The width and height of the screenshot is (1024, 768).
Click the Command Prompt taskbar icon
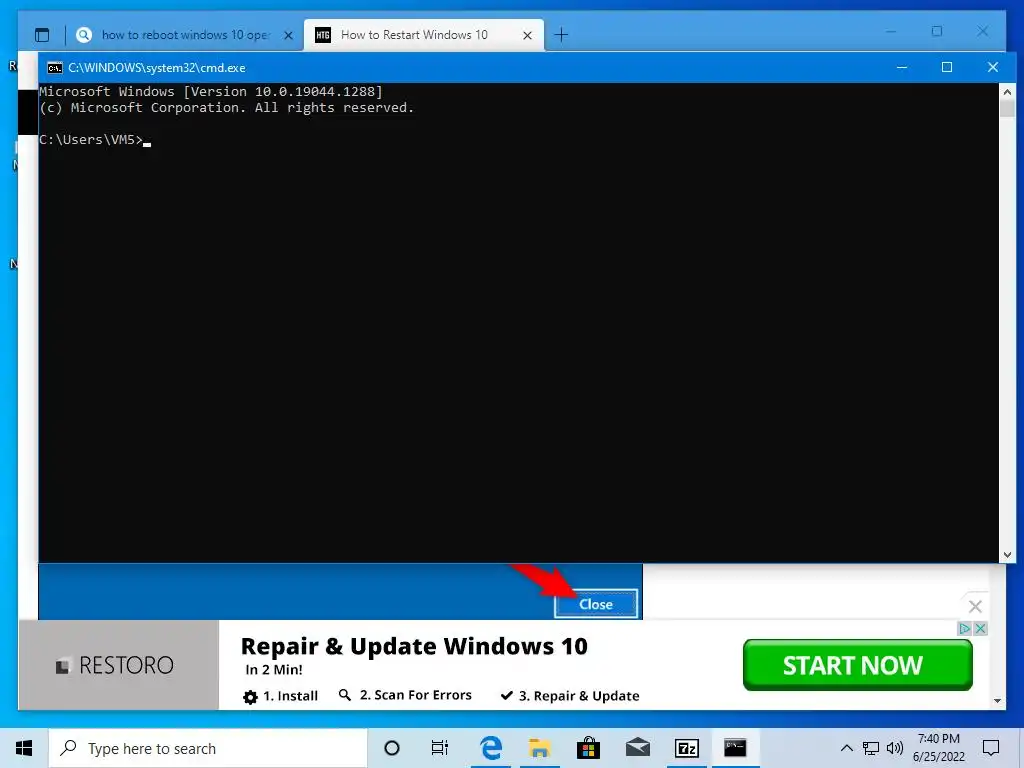tap(735, 748)
